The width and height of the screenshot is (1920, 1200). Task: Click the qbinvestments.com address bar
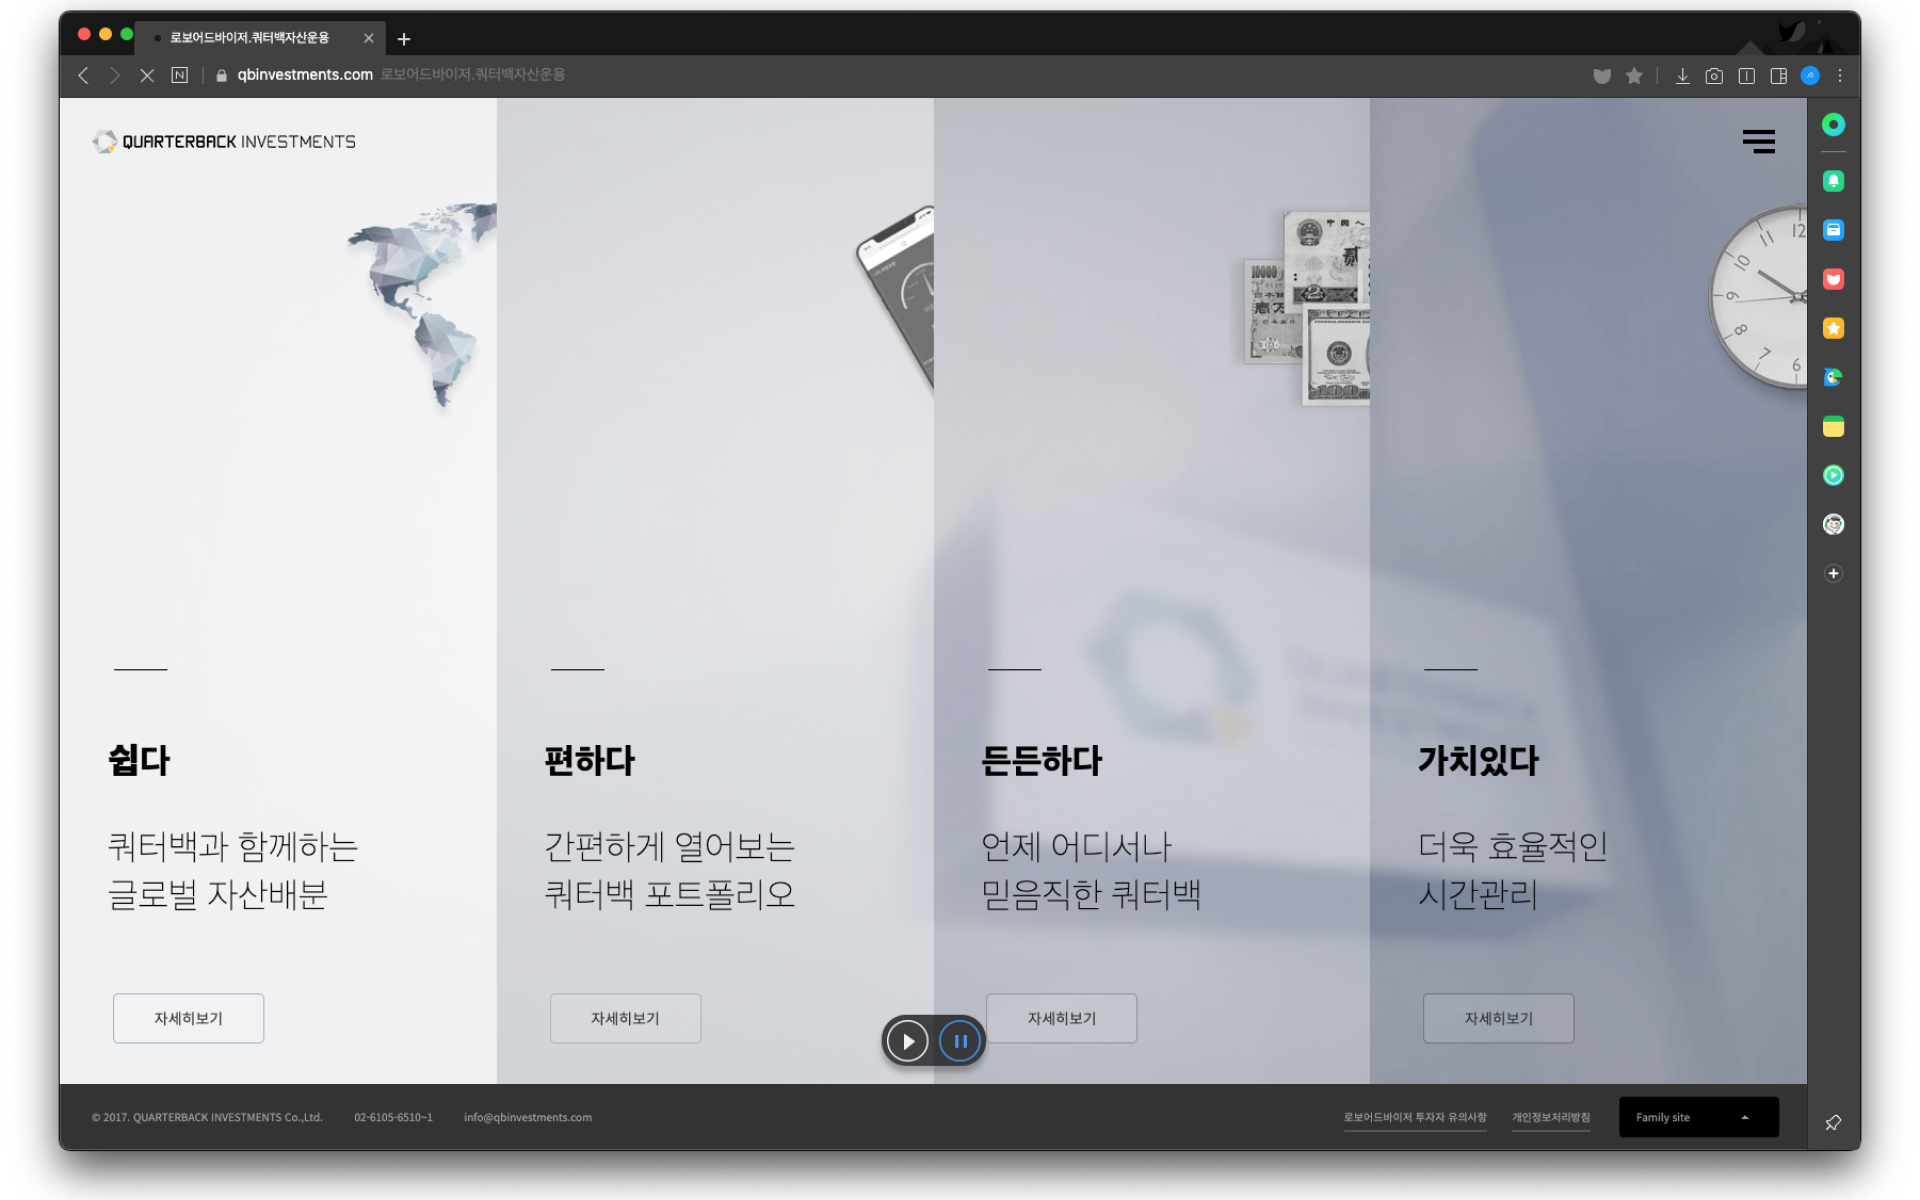tap(305, 75)
